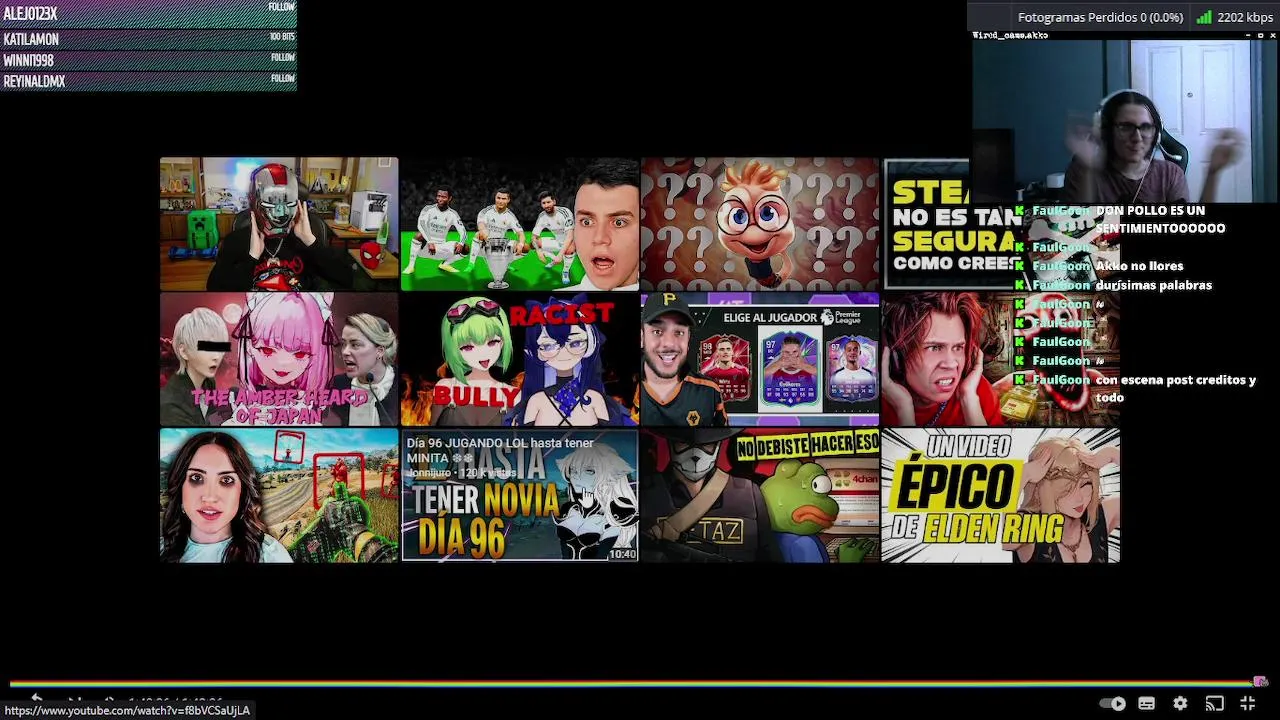Click chat message 'durísimas palabras'
1280x720 pixels.
coord(1153,285)
